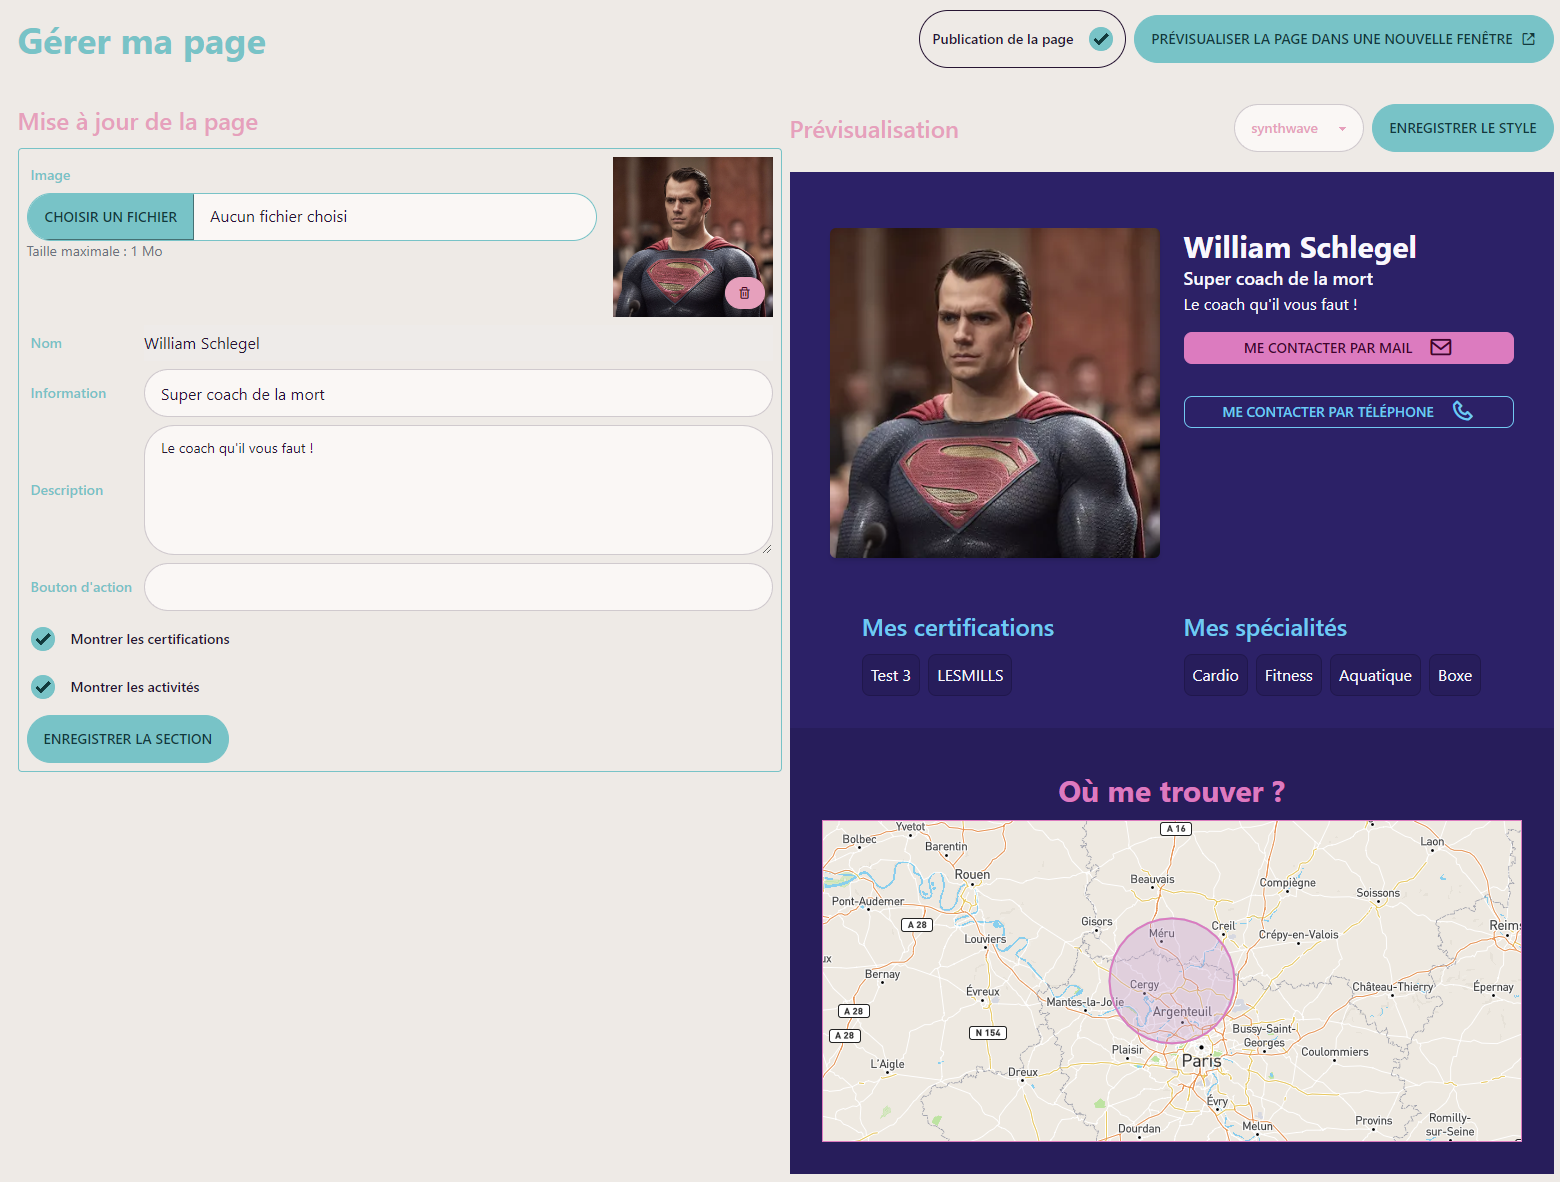Click the Mise à jour de la page heading
The height and width of the screenshot is (1182, 1560).
138,122
